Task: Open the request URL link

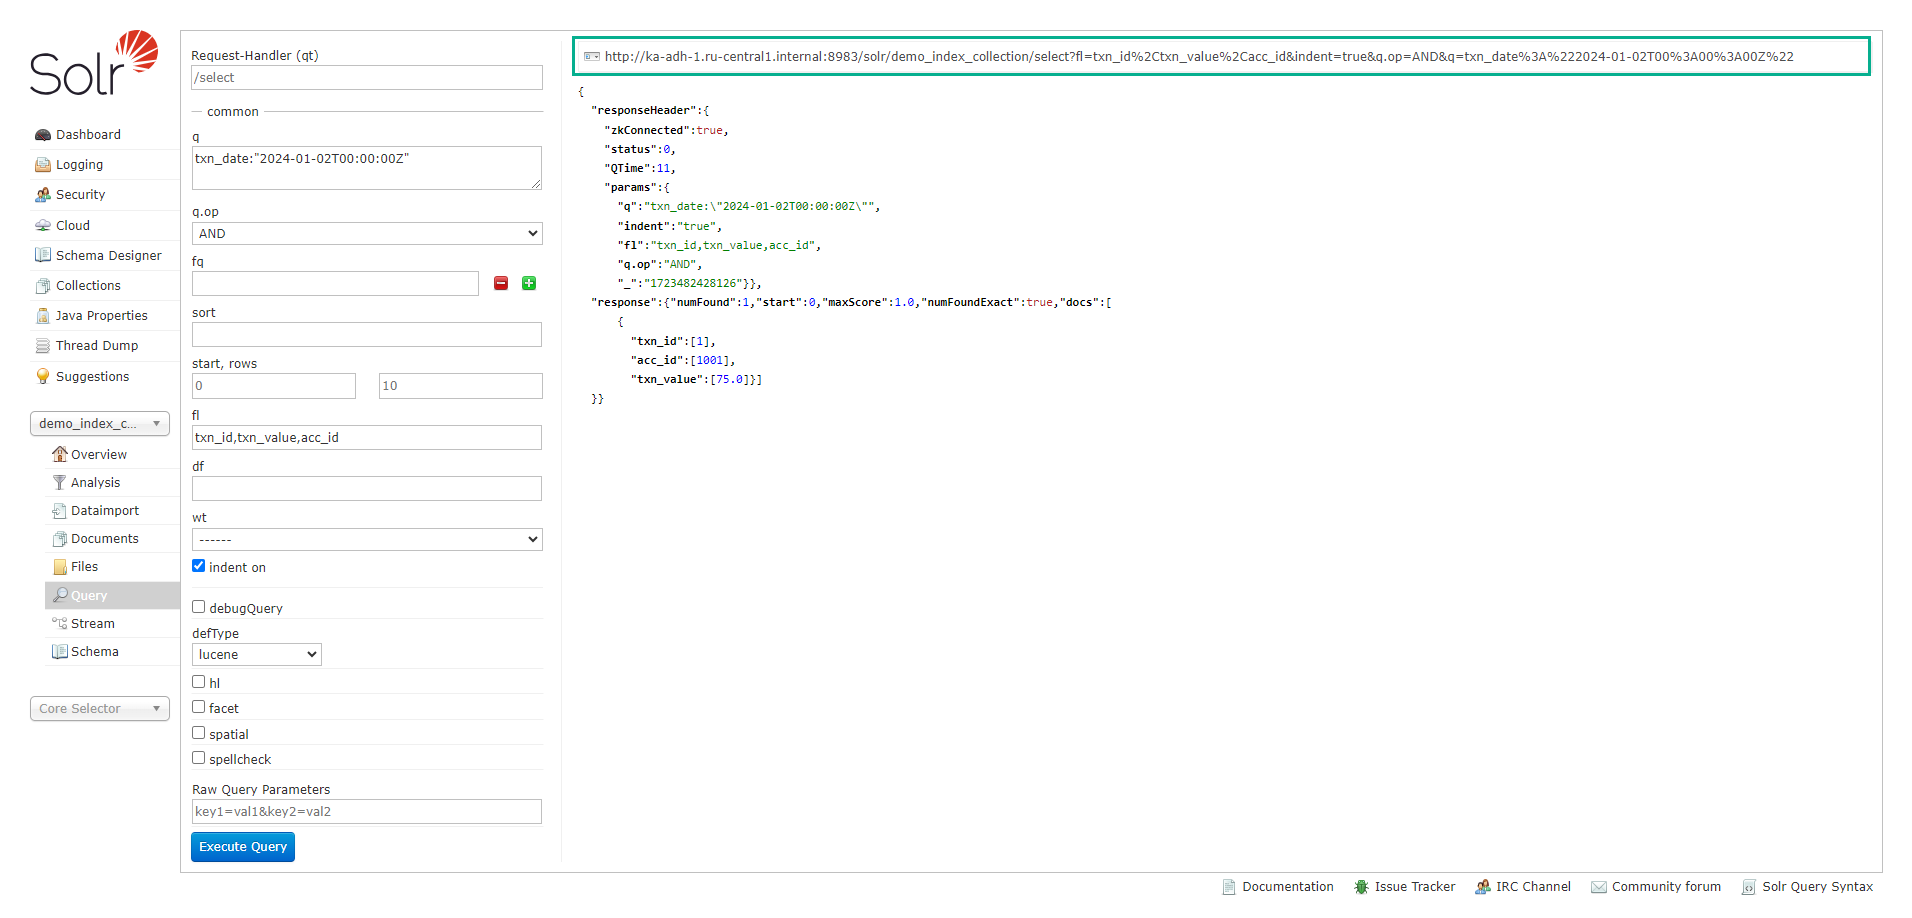Action: [x=1199, y=57]
